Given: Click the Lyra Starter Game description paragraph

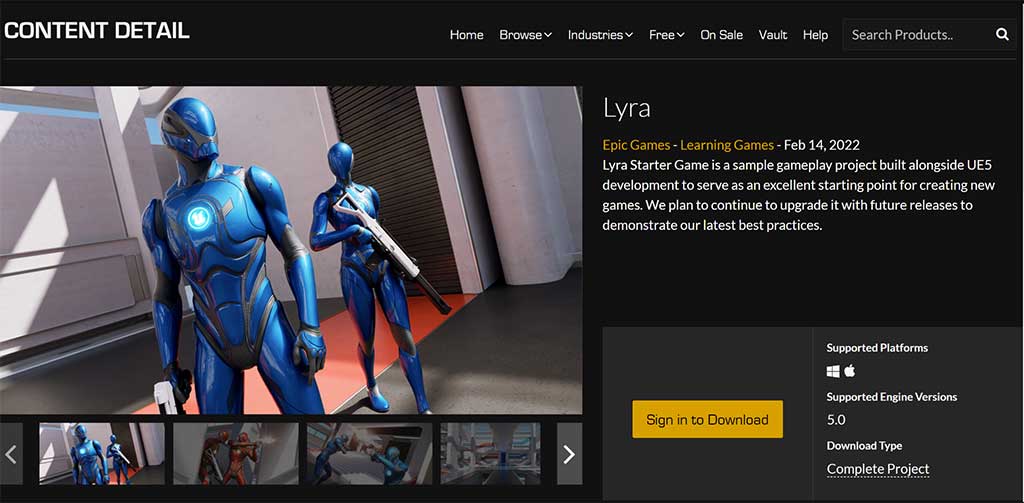Looking at the screenshot, I should coord(798,195).
